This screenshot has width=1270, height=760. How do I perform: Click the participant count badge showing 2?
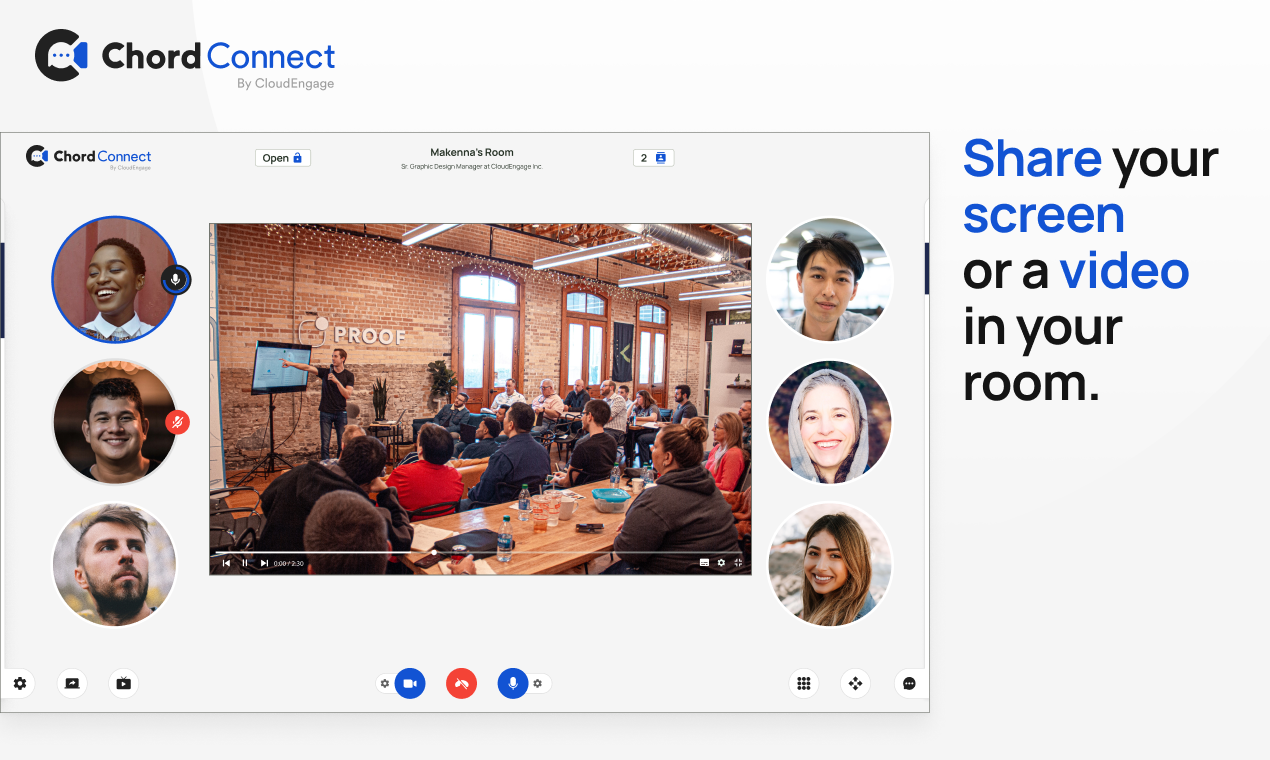tap(653, 157)
